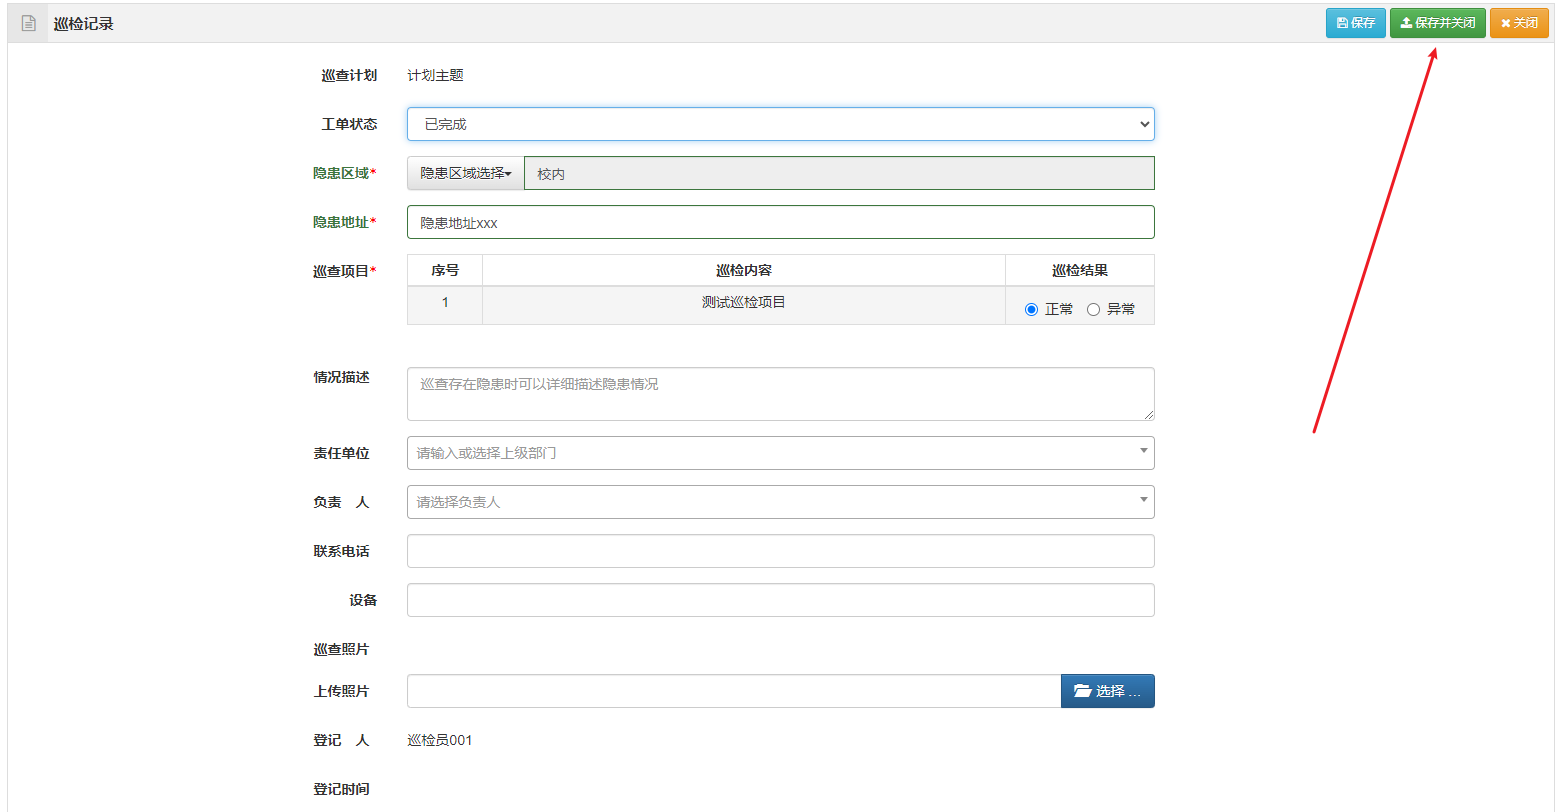Click the 巡检记录 page title
This screenshot has width=1560, height=812.
(x=84, y=23)
